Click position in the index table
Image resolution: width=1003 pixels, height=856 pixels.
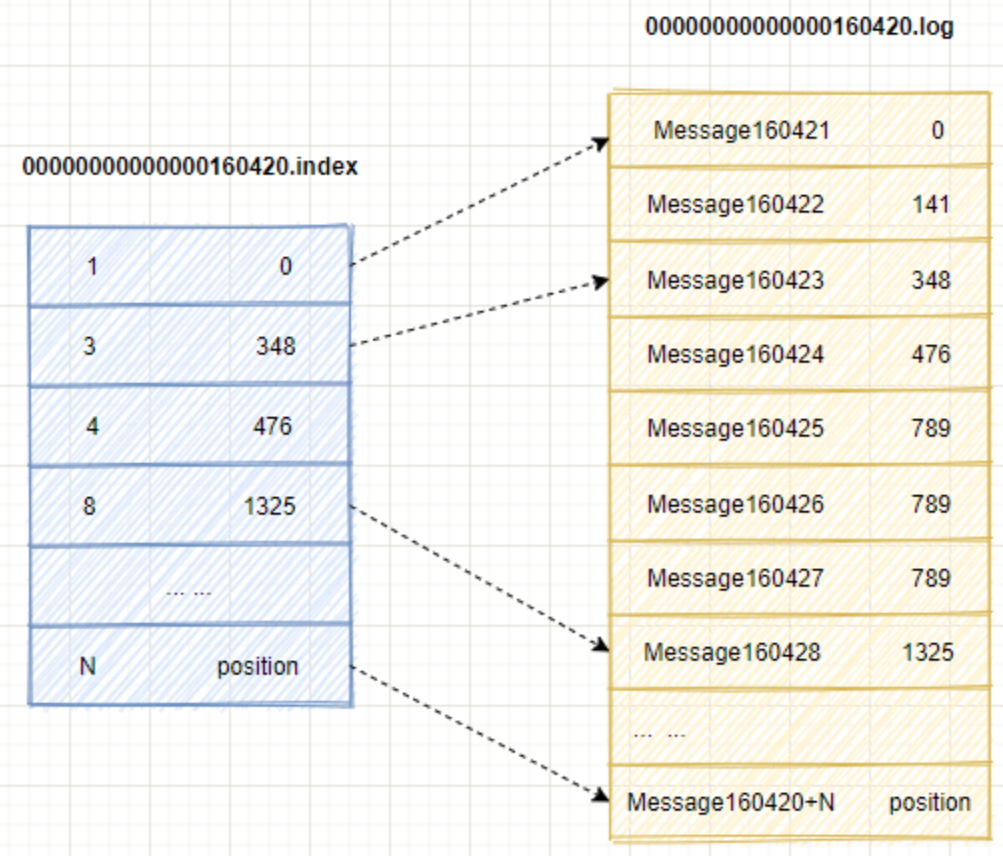point(258,667)
